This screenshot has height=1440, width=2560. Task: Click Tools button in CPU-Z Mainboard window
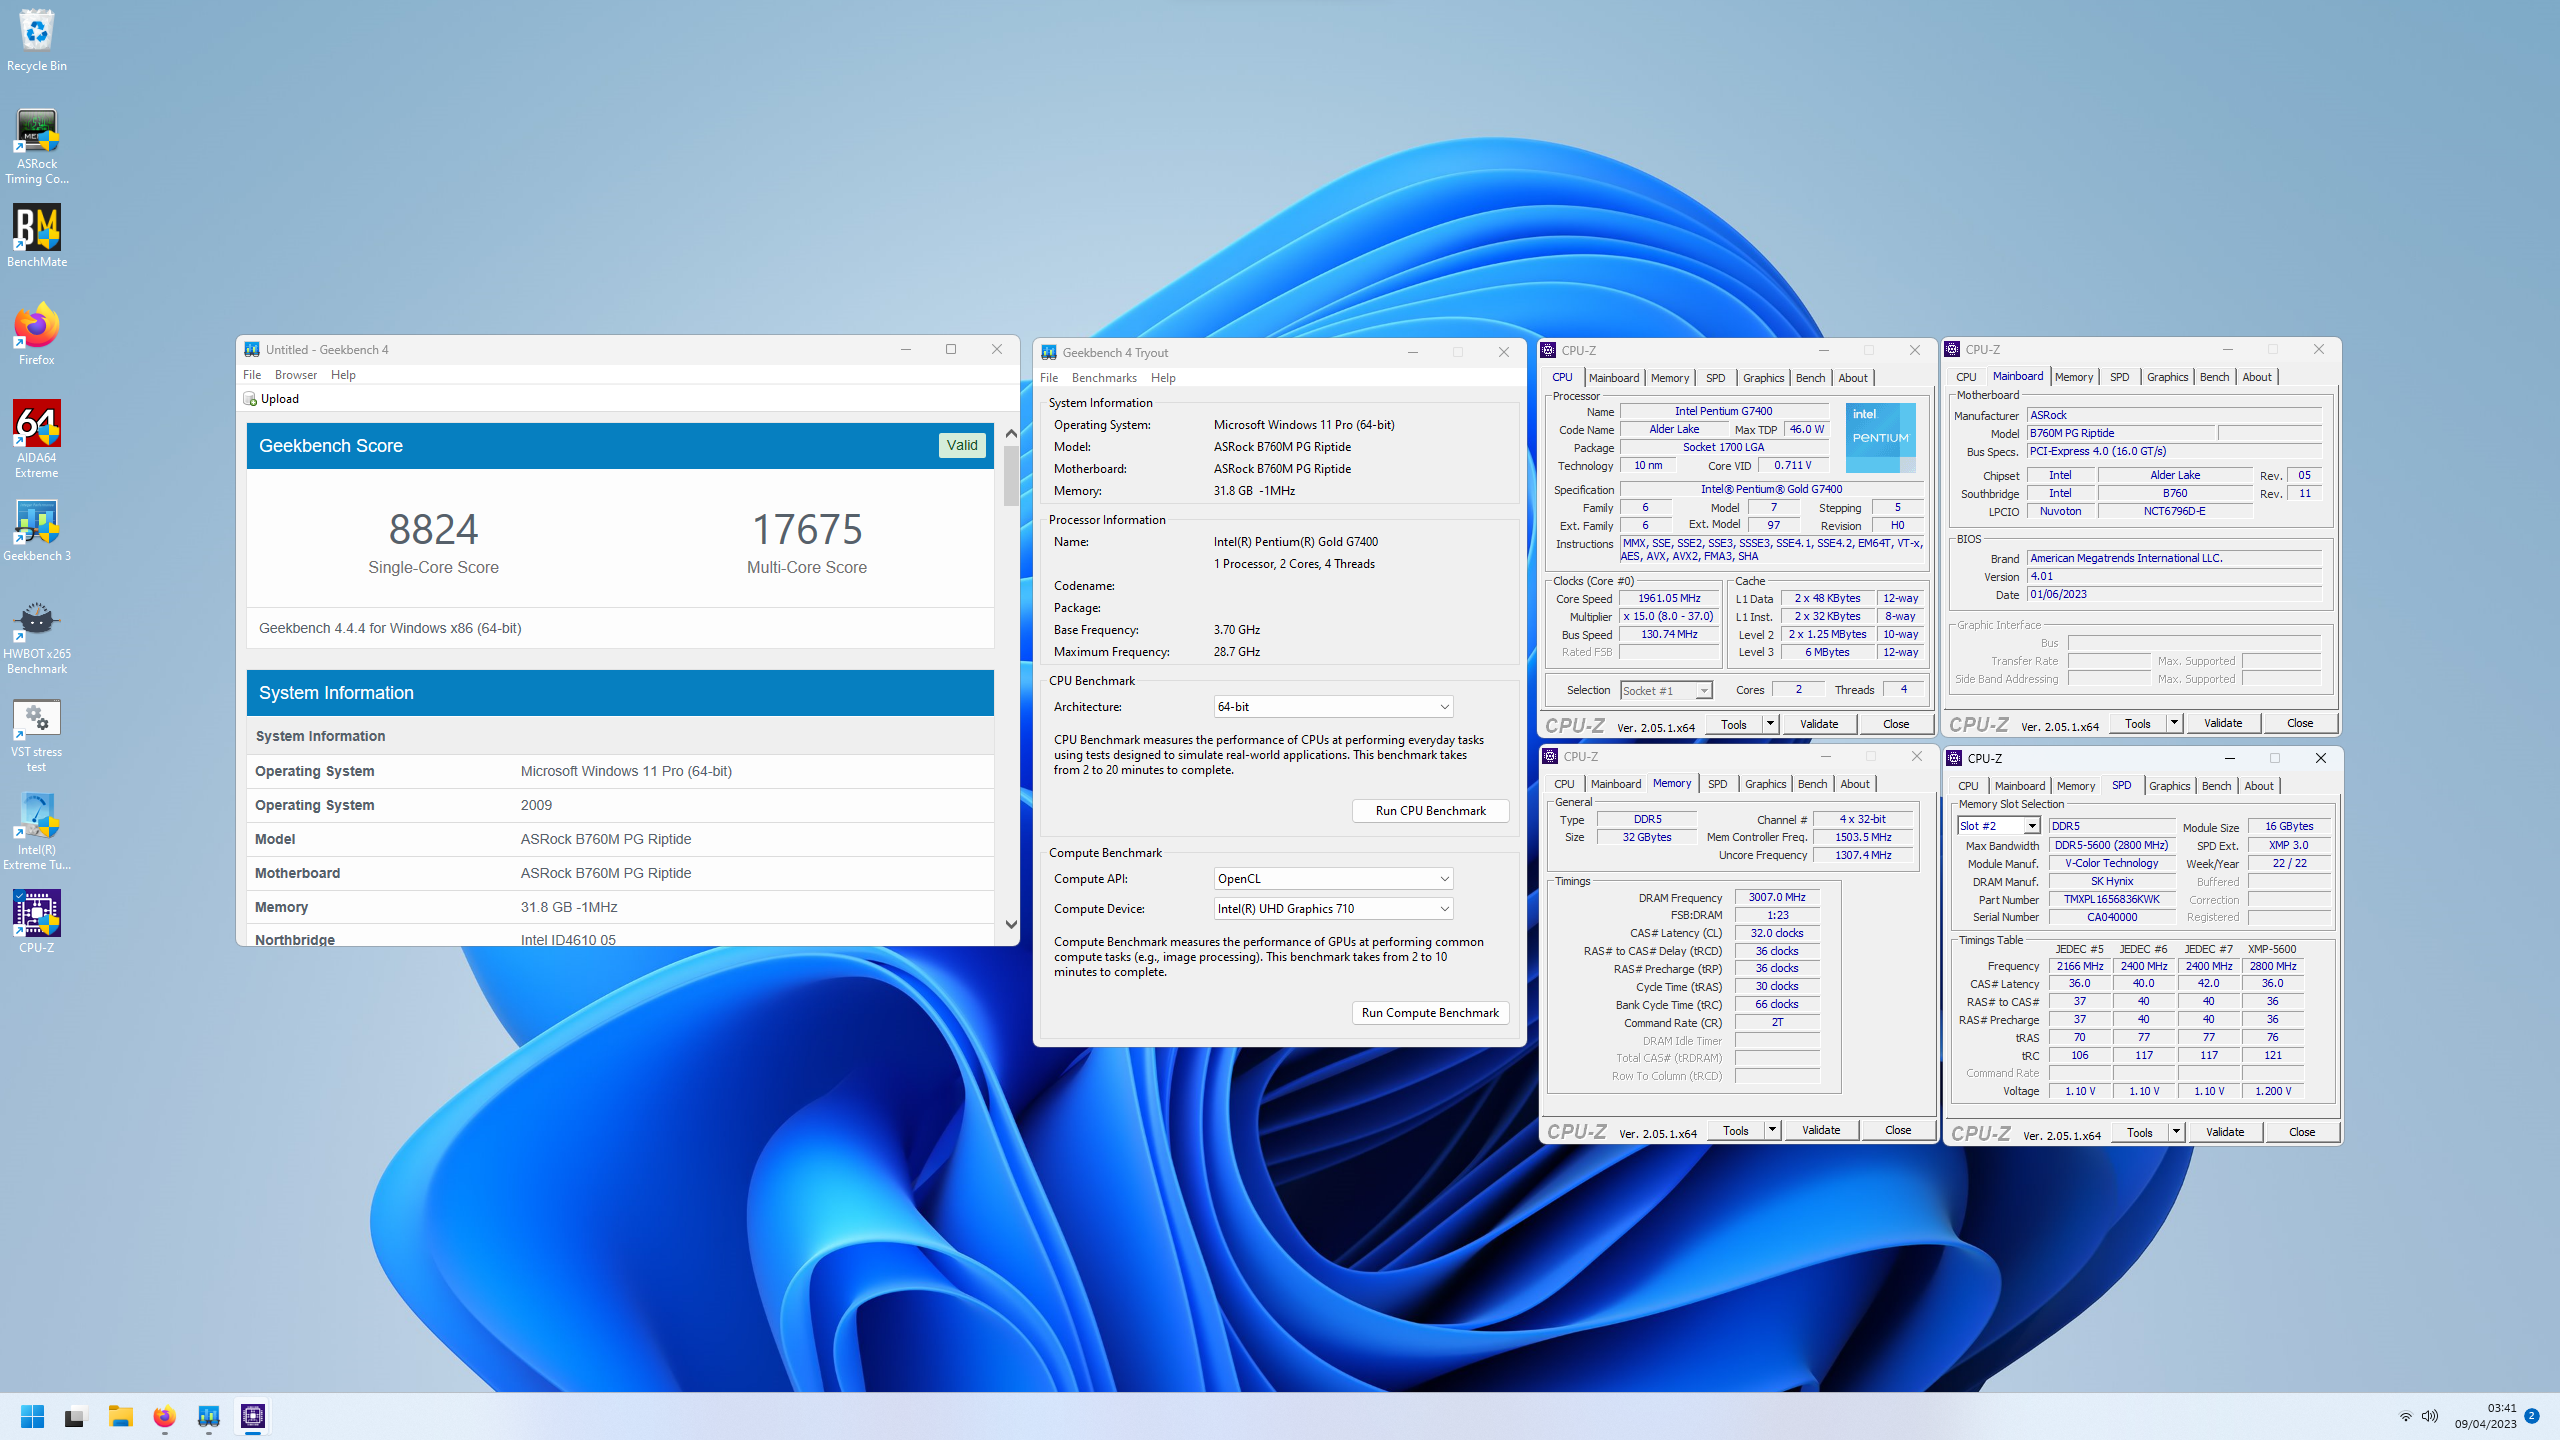coord(2138,723)
